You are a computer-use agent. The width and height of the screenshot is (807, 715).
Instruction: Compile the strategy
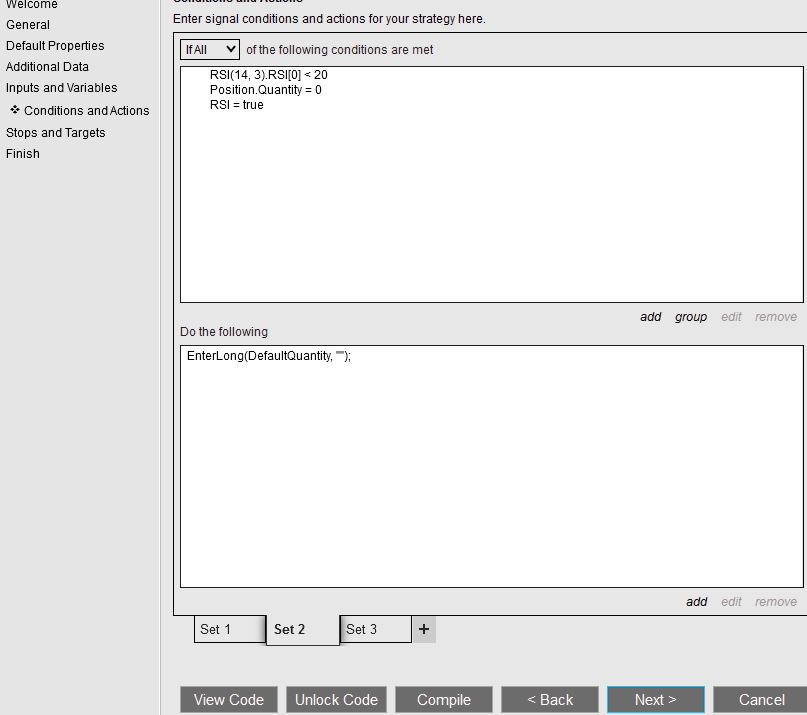click(x=444, y=700)
